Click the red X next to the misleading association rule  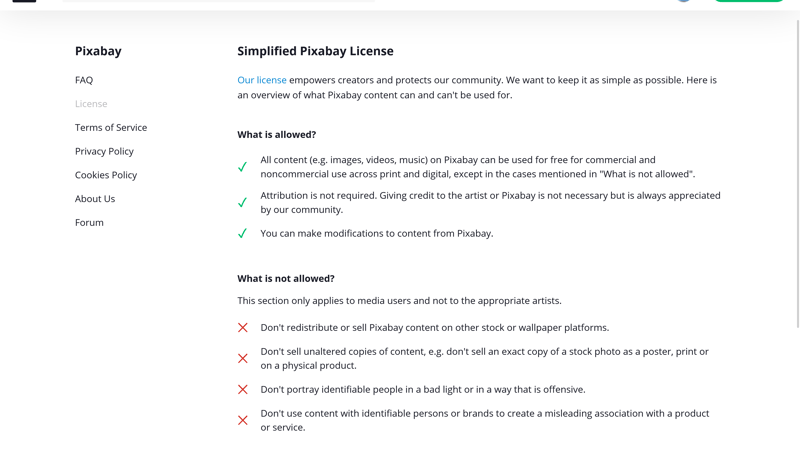(x=243, y=421)
